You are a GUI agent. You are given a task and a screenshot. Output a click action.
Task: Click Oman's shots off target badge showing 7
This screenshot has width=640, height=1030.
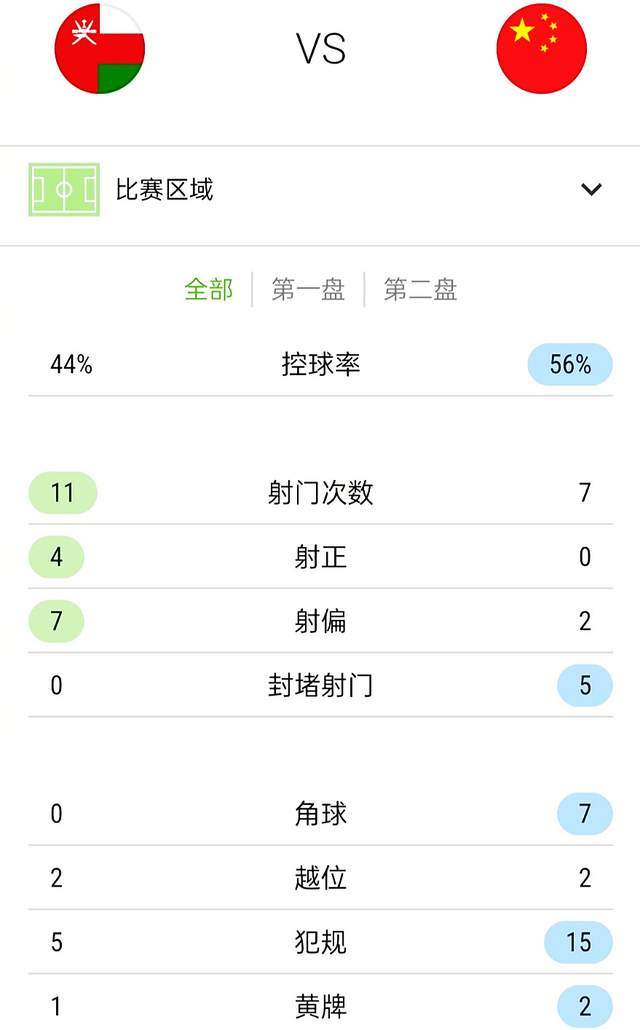[56, 621]
